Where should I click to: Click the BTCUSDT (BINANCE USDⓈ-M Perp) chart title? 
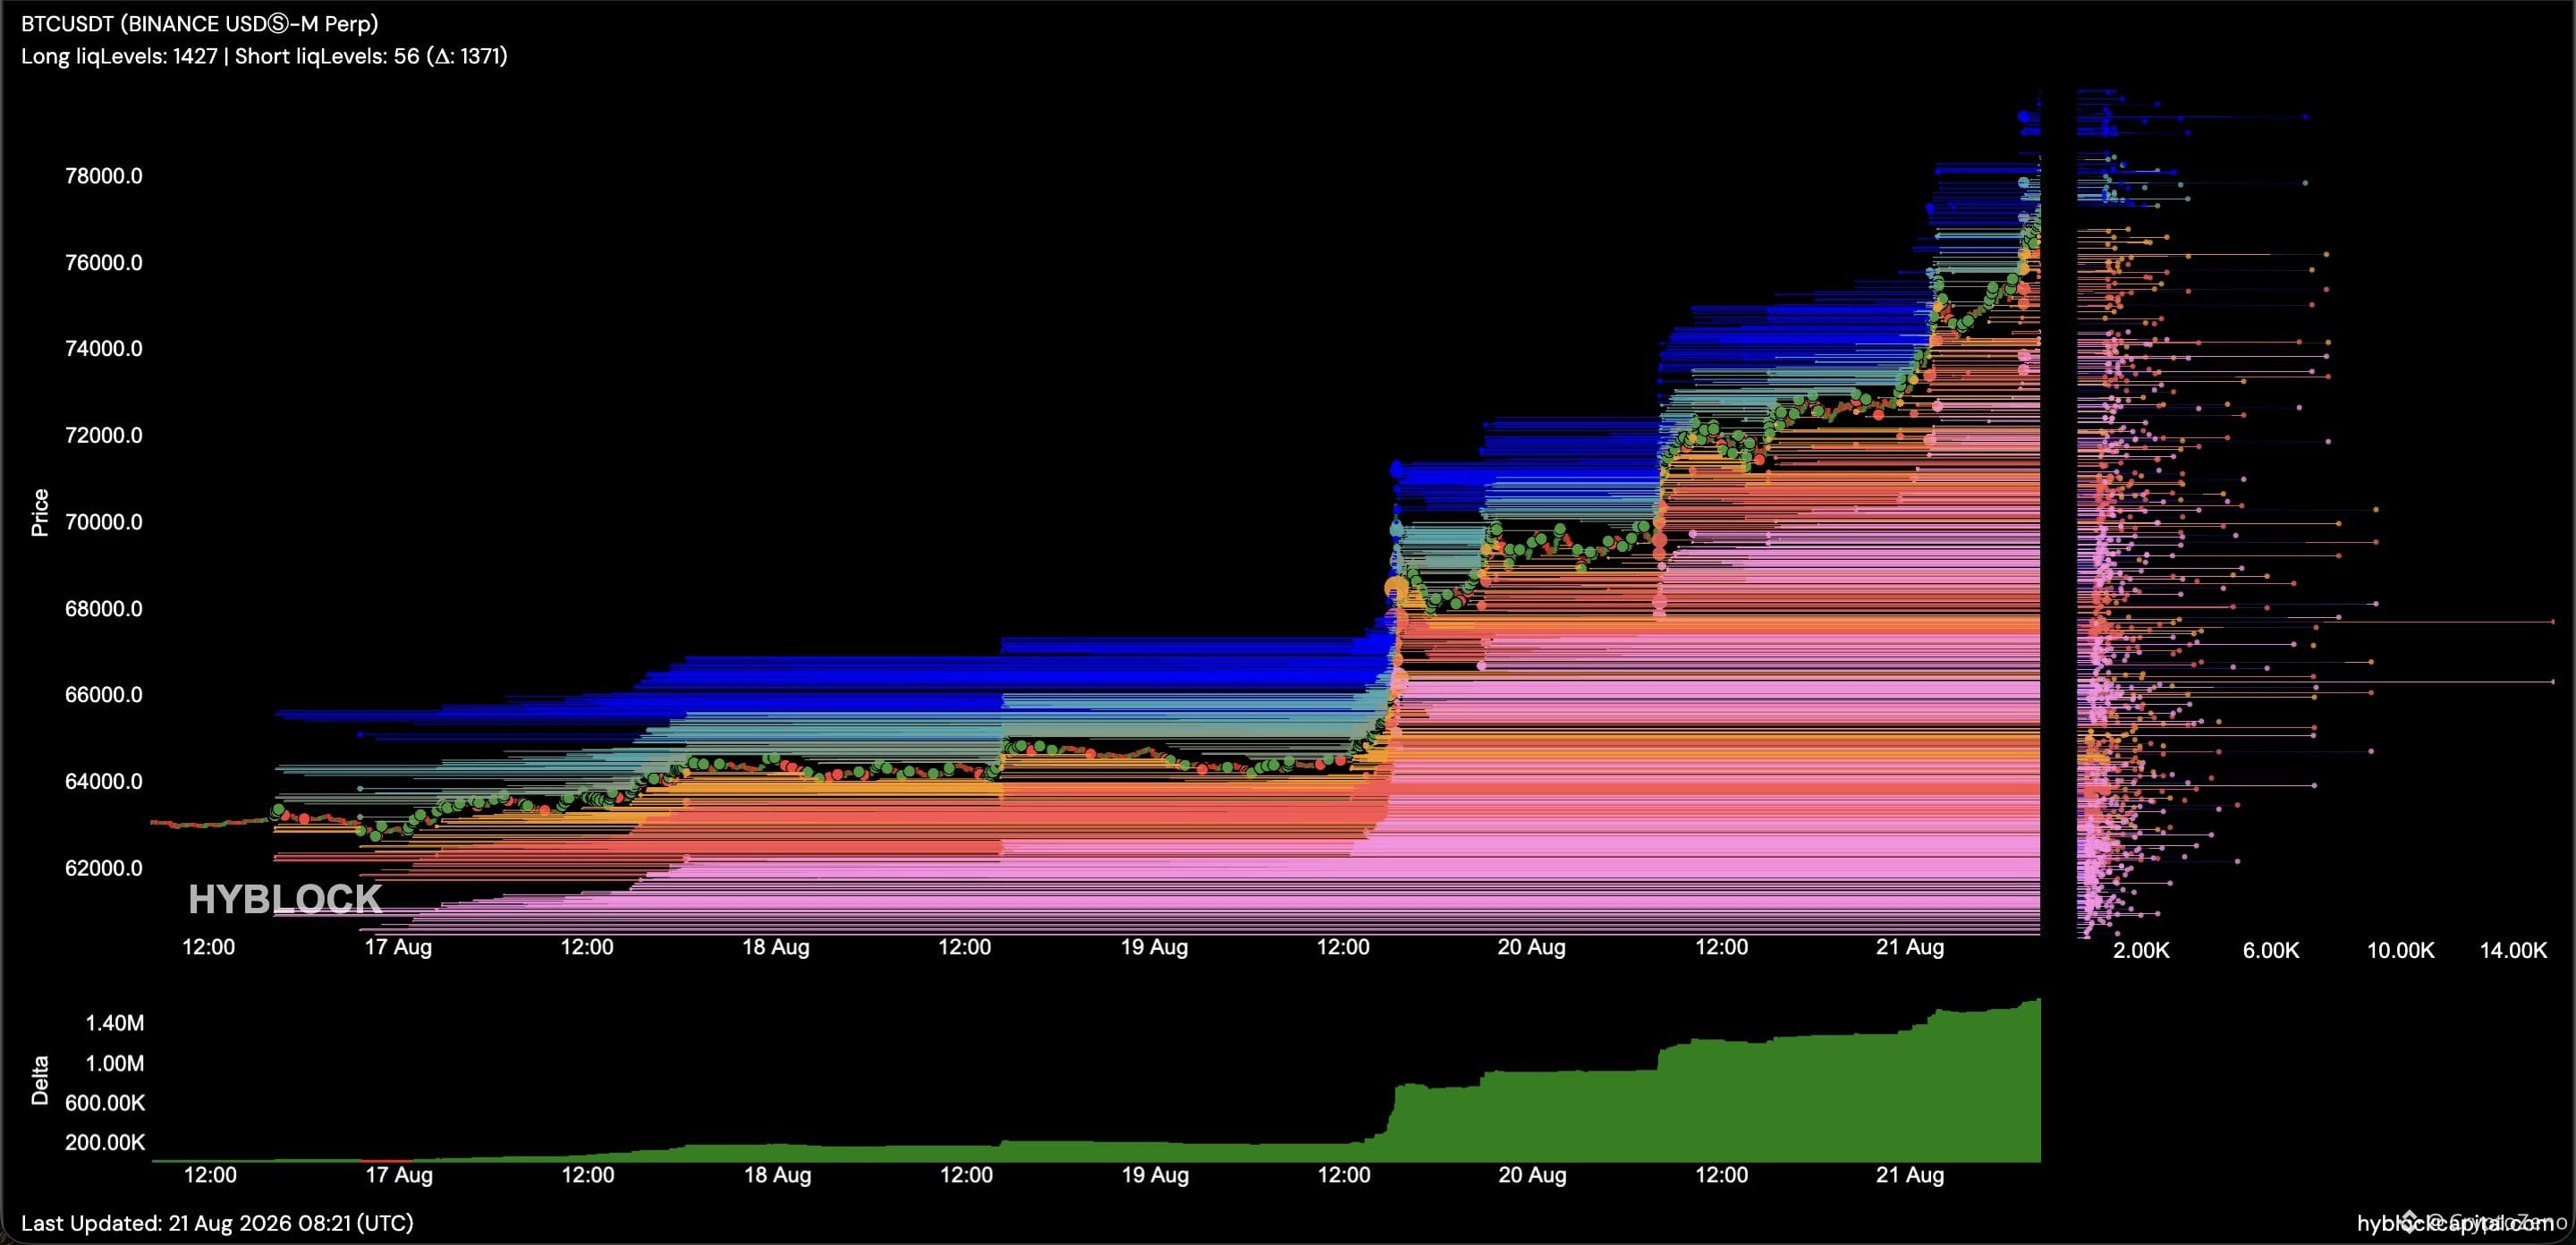pyautogui.click(x=200, y=23)
